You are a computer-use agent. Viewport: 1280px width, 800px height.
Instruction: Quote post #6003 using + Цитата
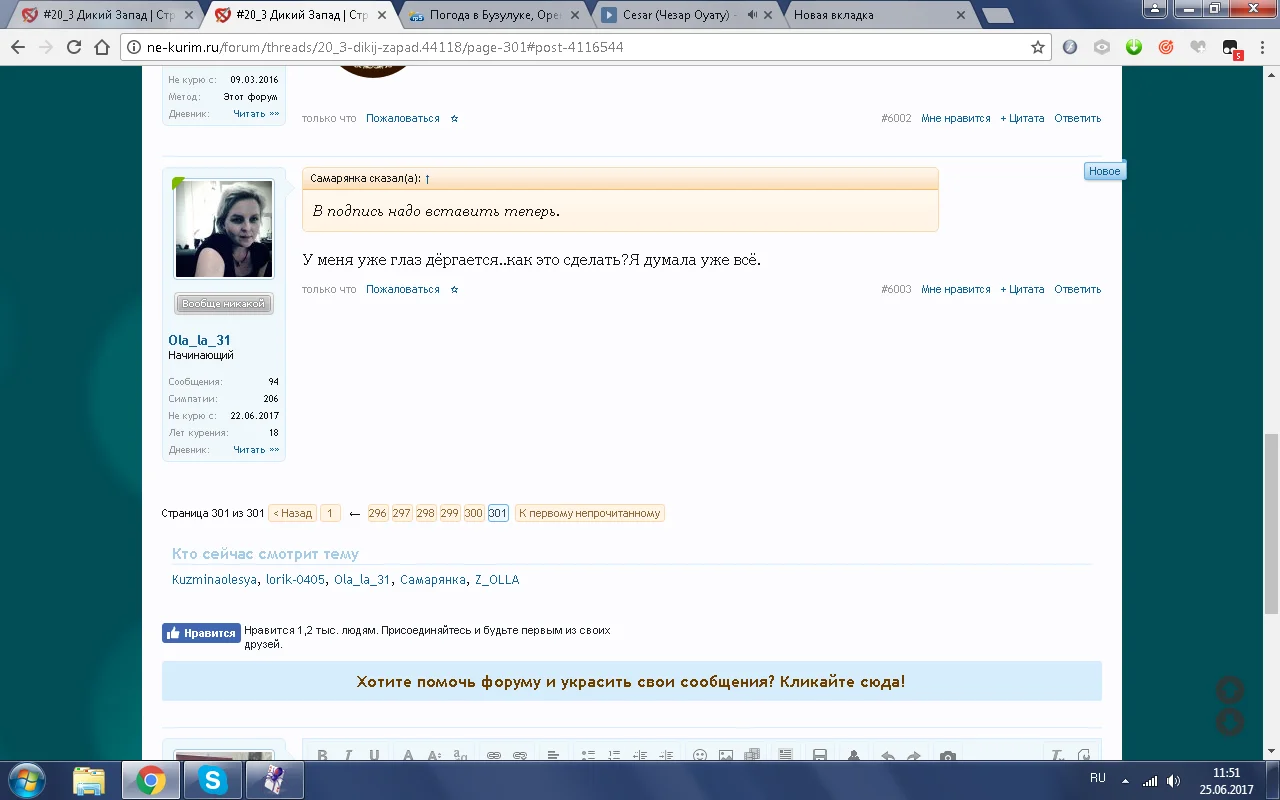(1022, 289)
